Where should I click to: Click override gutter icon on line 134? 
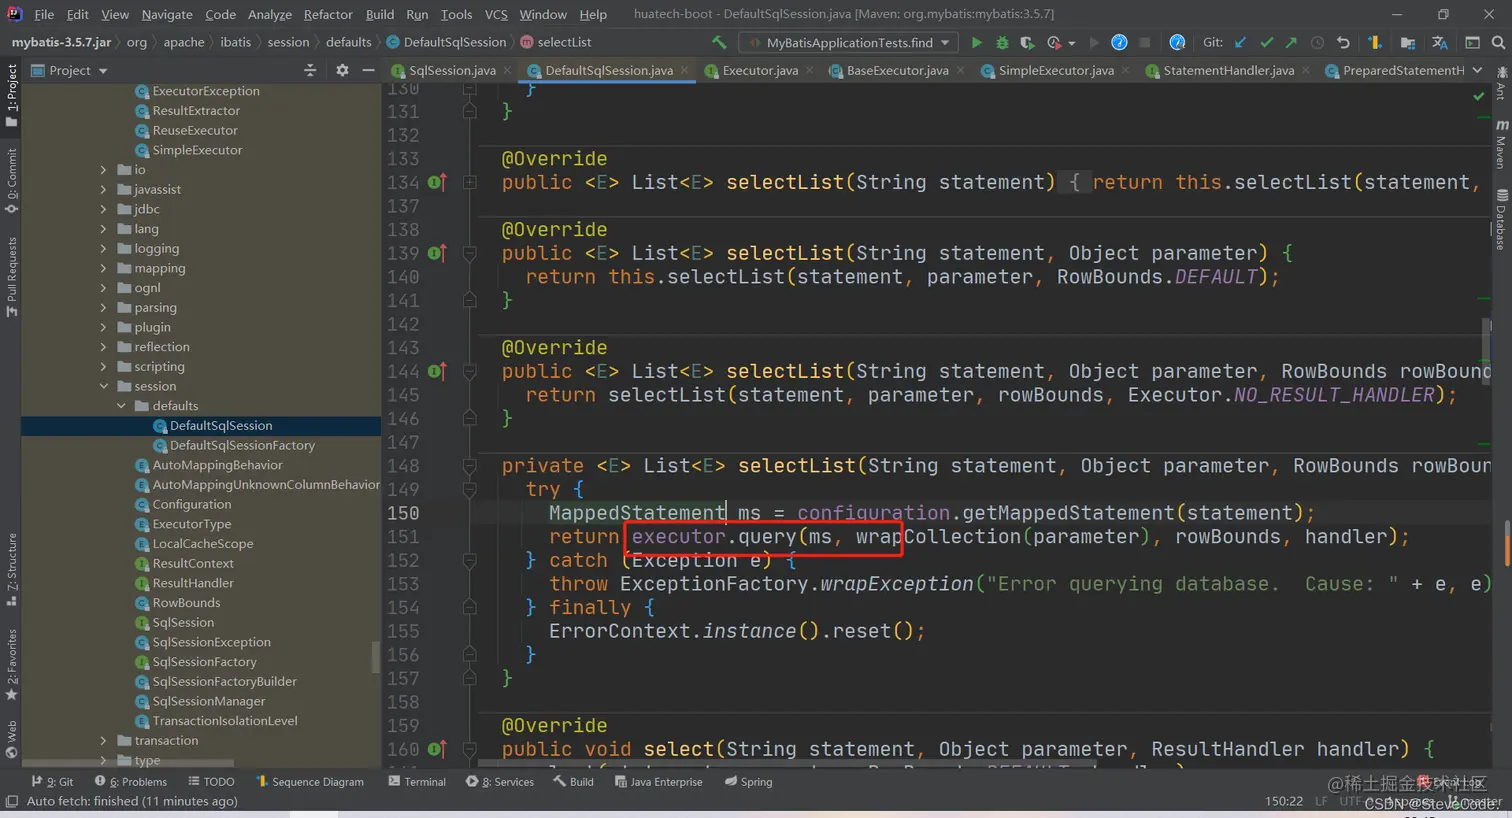(x=436, y=182)
